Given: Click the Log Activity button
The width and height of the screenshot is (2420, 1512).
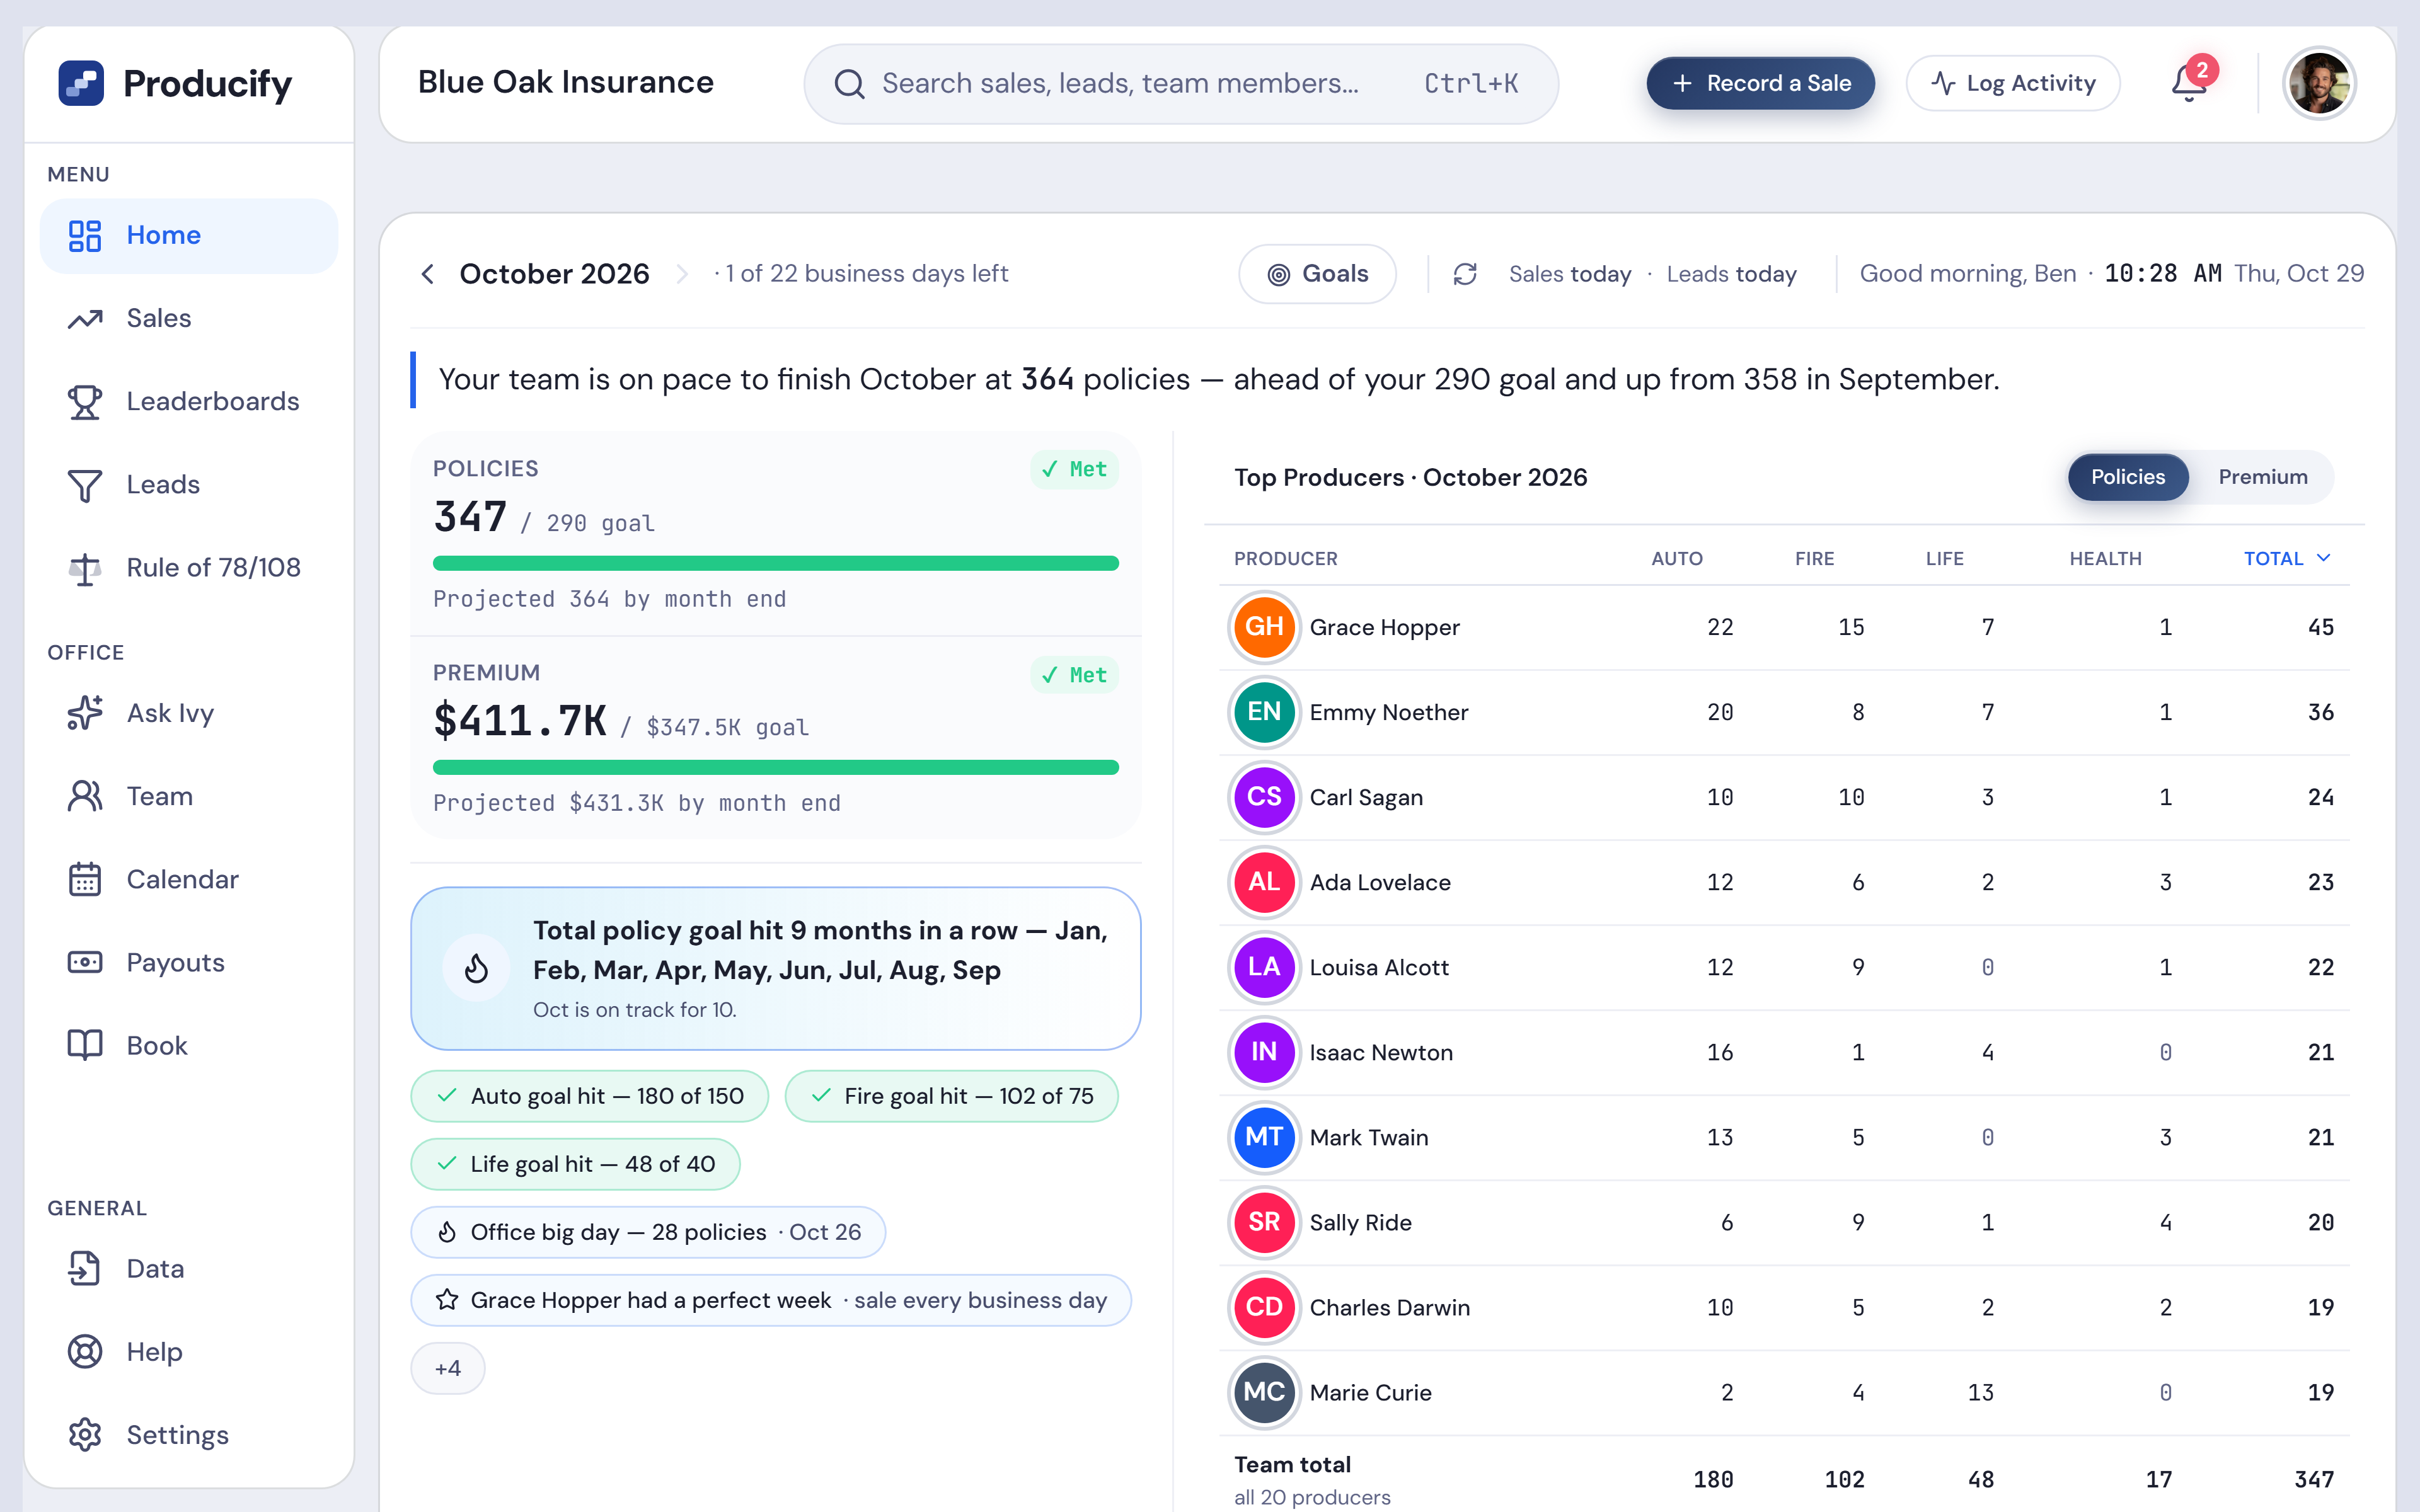Looking at the screenshot, I should [2012, 83].
